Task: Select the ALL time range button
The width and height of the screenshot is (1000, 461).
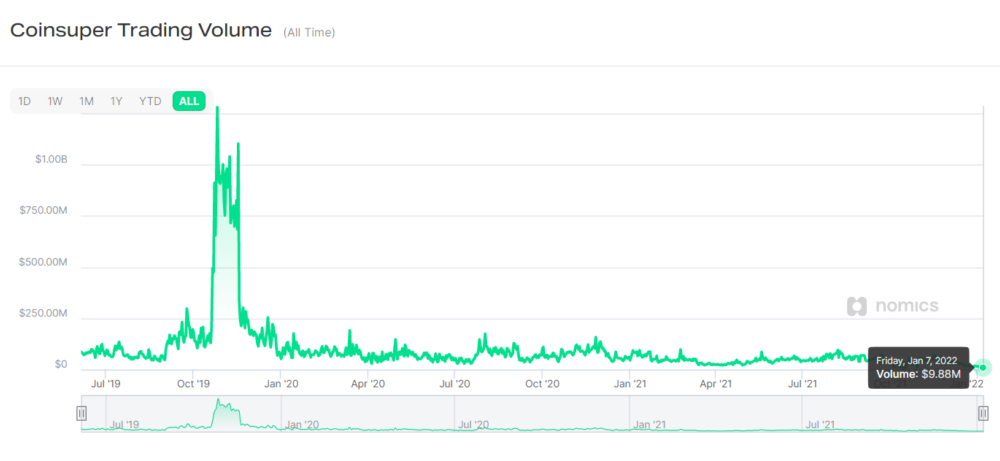Action: click(x=189, y=101)
